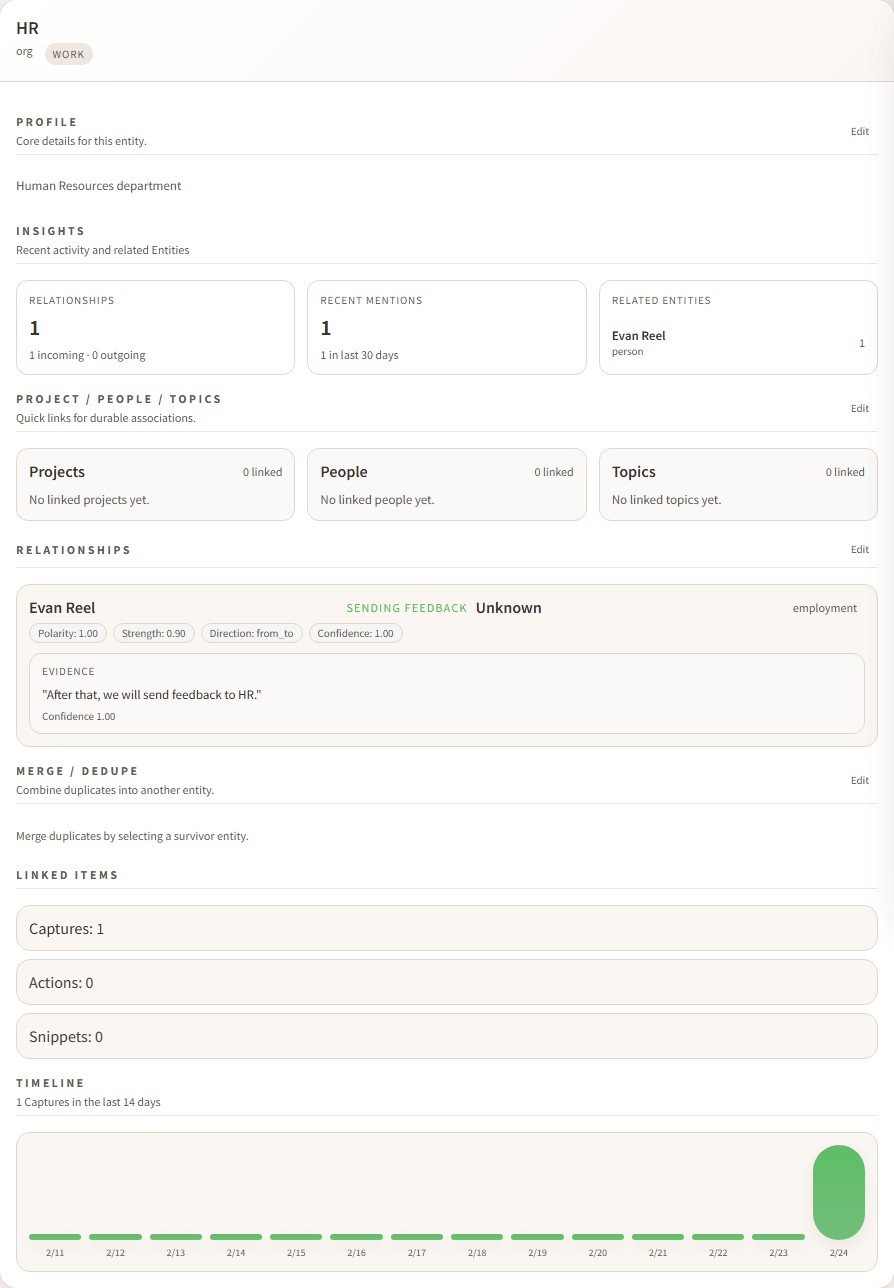Viewport: 894px width, 1288px height.
Task: Open the Recent Mentions card
Action: click(446, 327)
